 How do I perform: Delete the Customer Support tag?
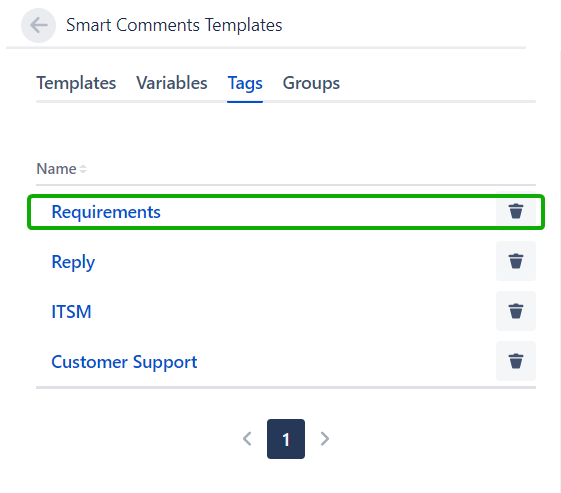[516, 361]
